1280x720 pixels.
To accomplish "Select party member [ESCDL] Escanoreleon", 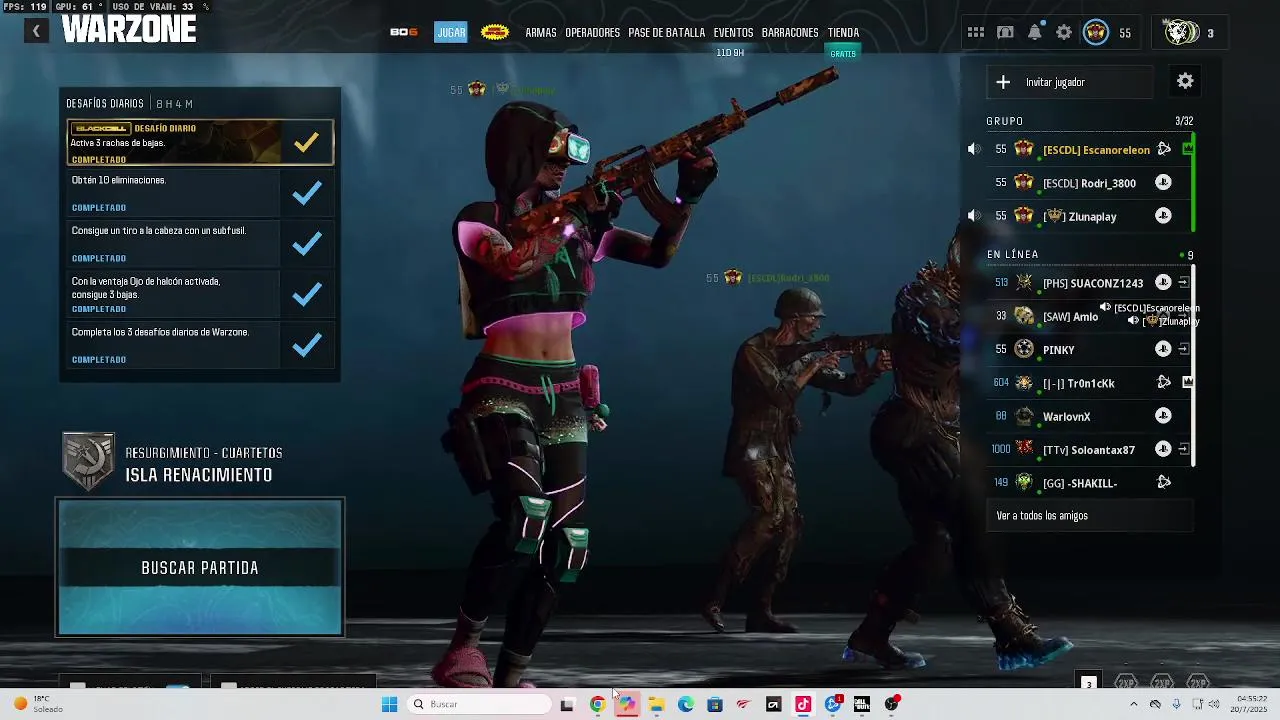I will (1088, 150).
